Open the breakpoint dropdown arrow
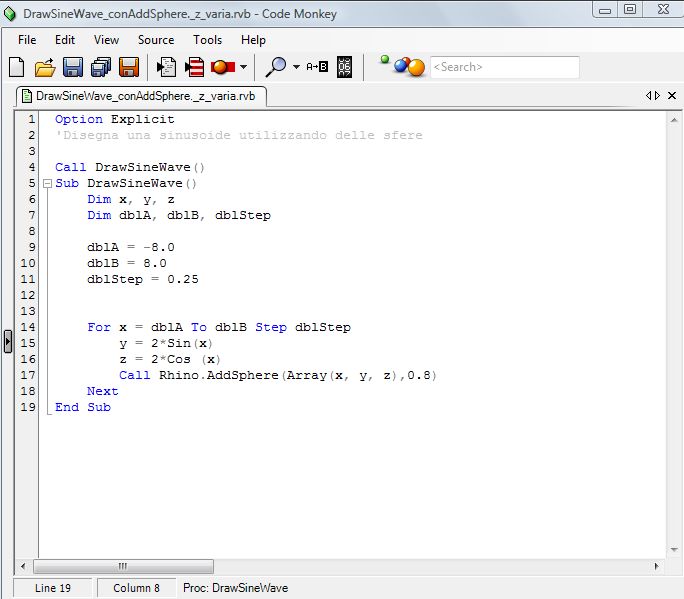Viewport: 684px width, 599px height. (243, 67)
